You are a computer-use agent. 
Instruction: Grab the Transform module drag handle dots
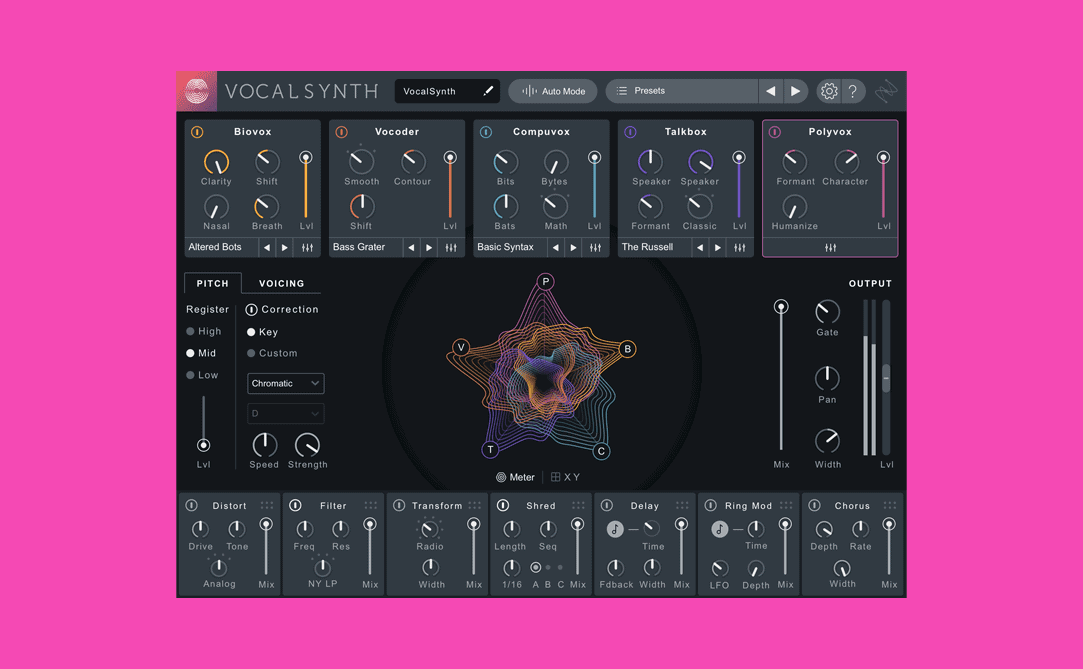475,505
